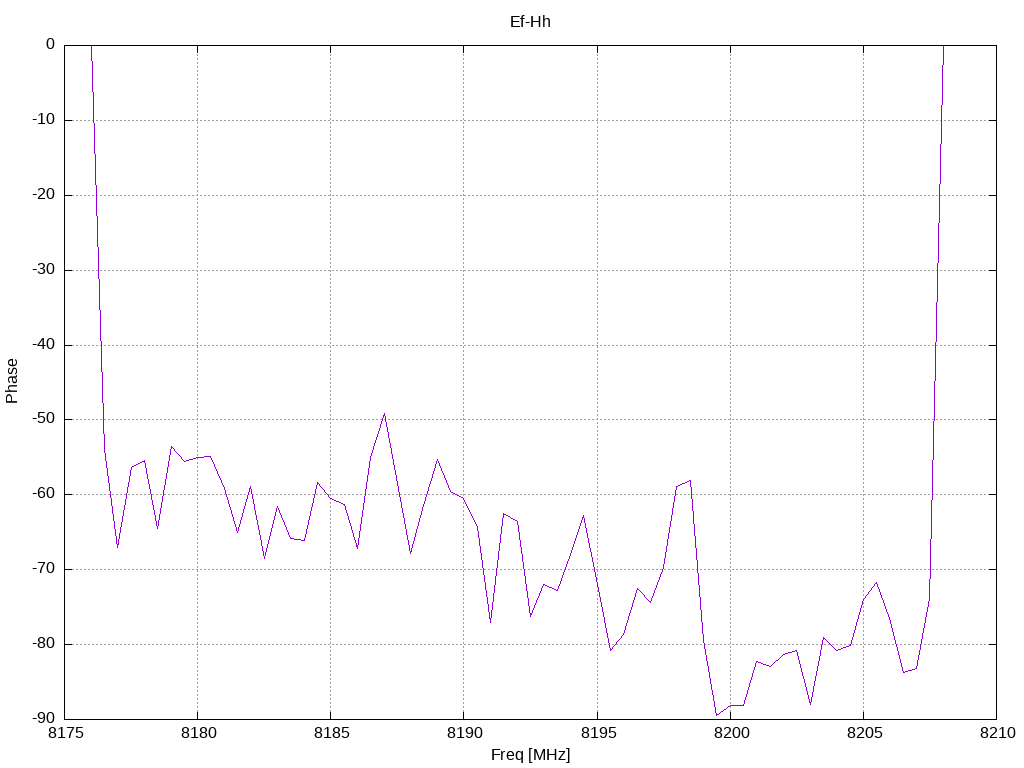Click the -30 y-axis tick label
1024x768 pixels.
click(44, 269)
